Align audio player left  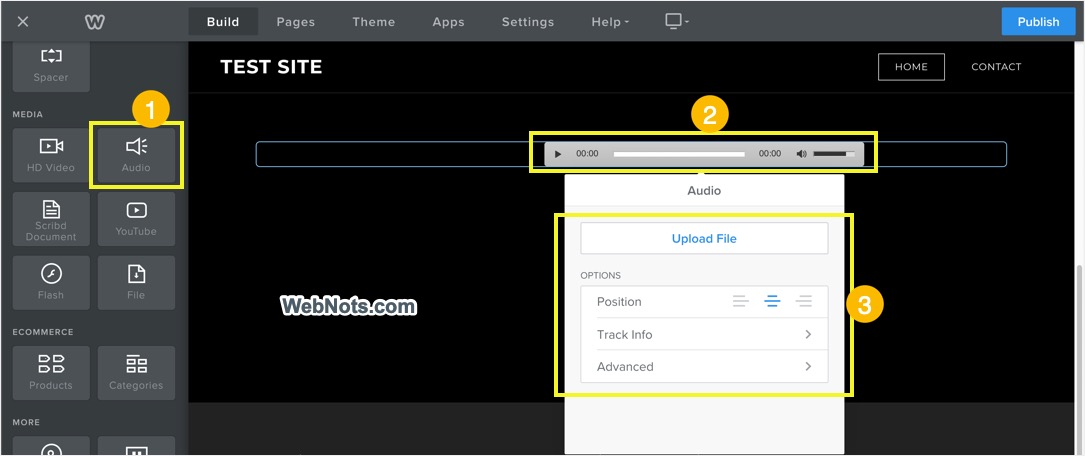coord(740,302)
